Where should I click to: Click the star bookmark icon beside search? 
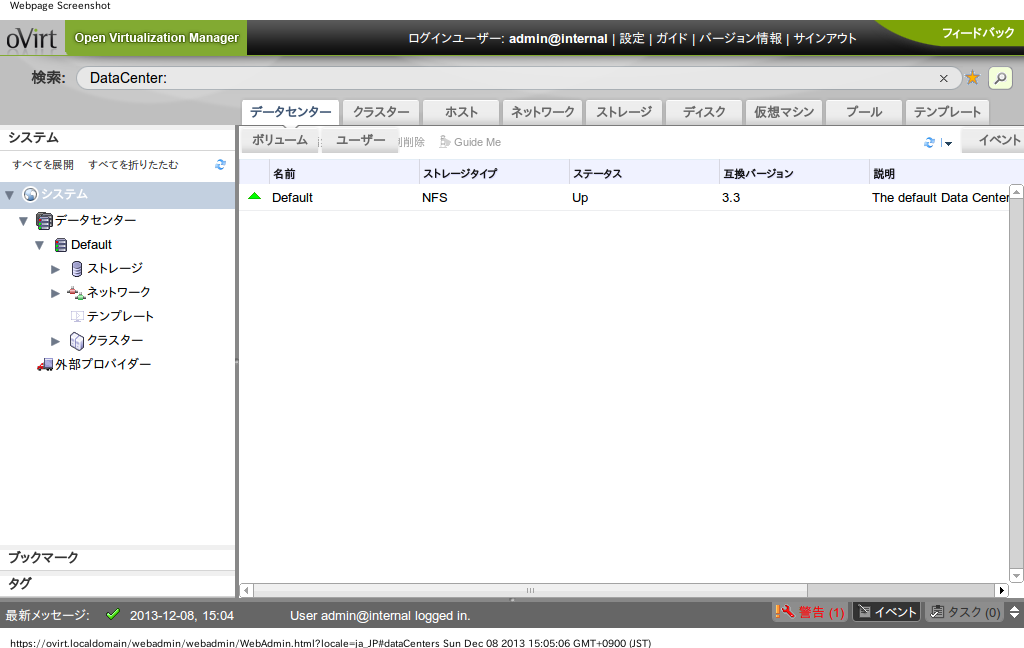pyautogui.click(x=972, y=78)
